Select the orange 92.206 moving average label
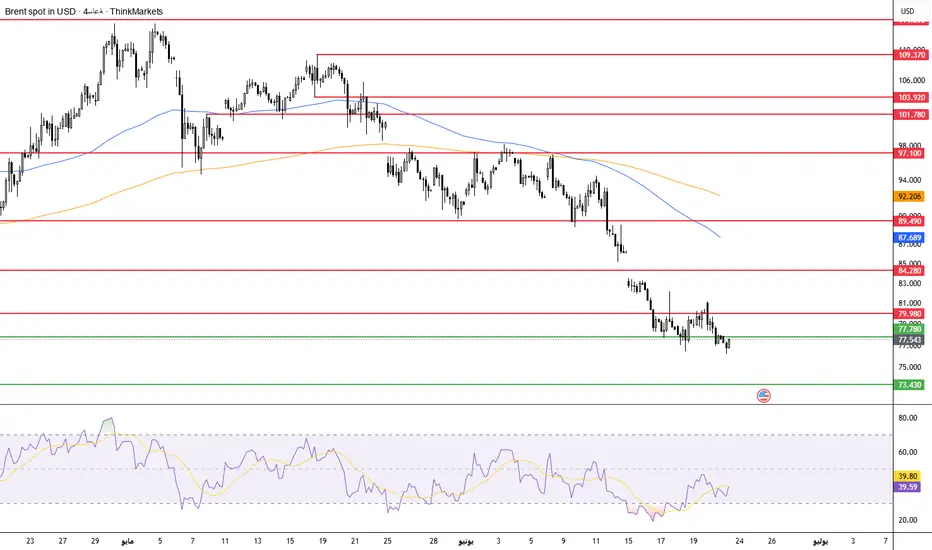The image size is (932, 550). pos(909,196)
